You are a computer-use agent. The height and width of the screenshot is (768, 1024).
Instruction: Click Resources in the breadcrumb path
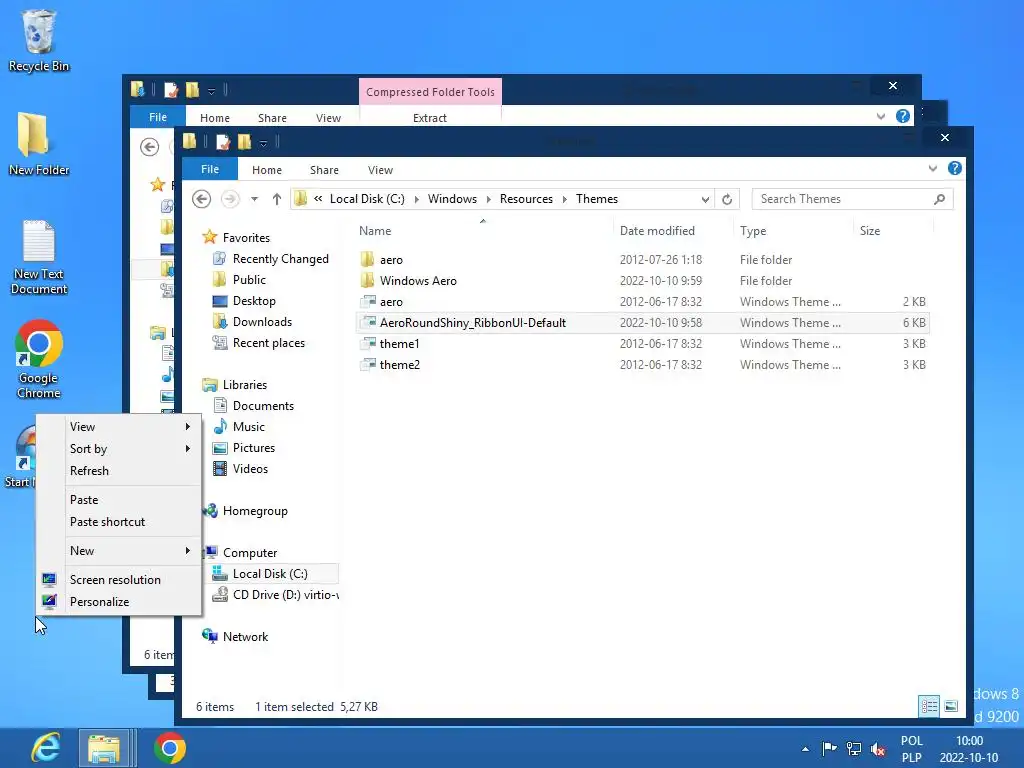point(526,199)
